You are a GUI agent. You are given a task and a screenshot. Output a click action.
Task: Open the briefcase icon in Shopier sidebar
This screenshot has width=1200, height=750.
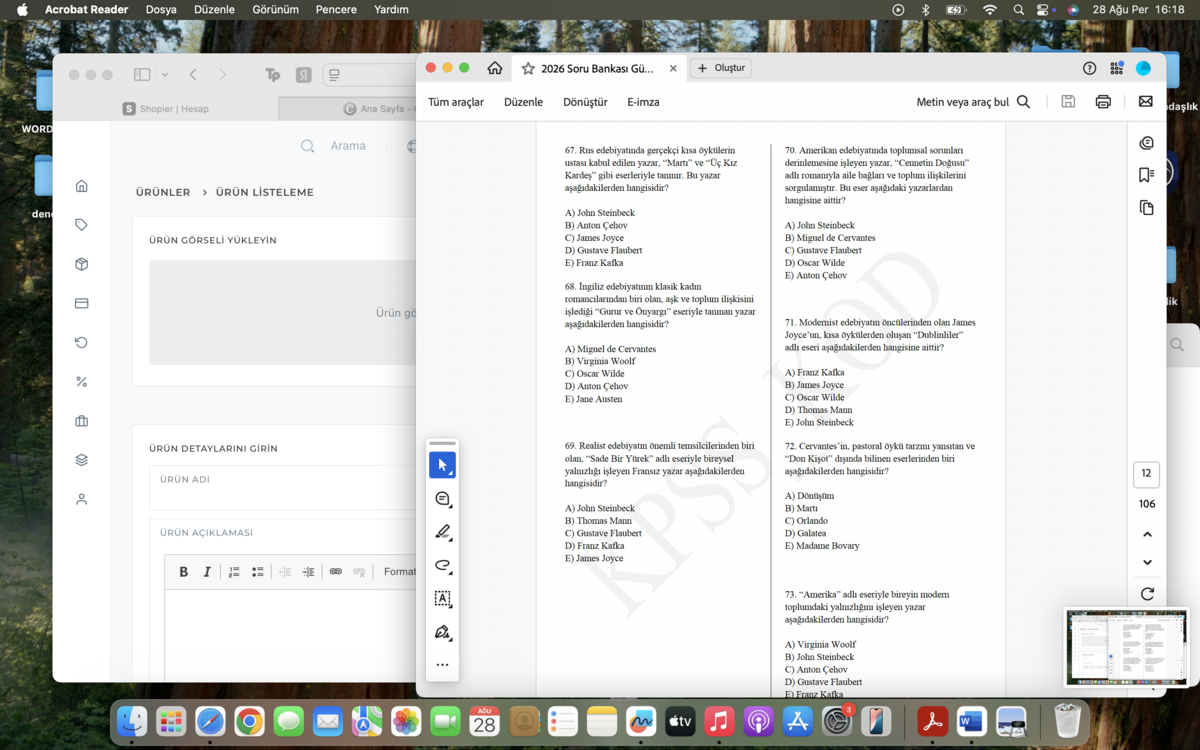[x=82, y=421]
